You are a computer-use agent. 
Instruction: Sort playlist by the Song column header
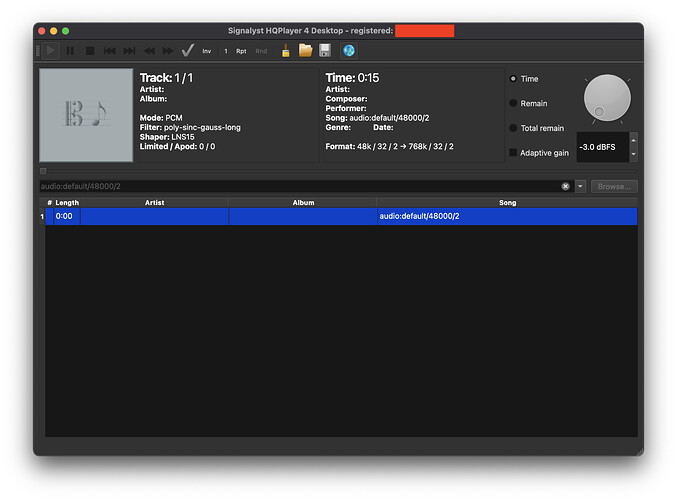coord(507,203)
